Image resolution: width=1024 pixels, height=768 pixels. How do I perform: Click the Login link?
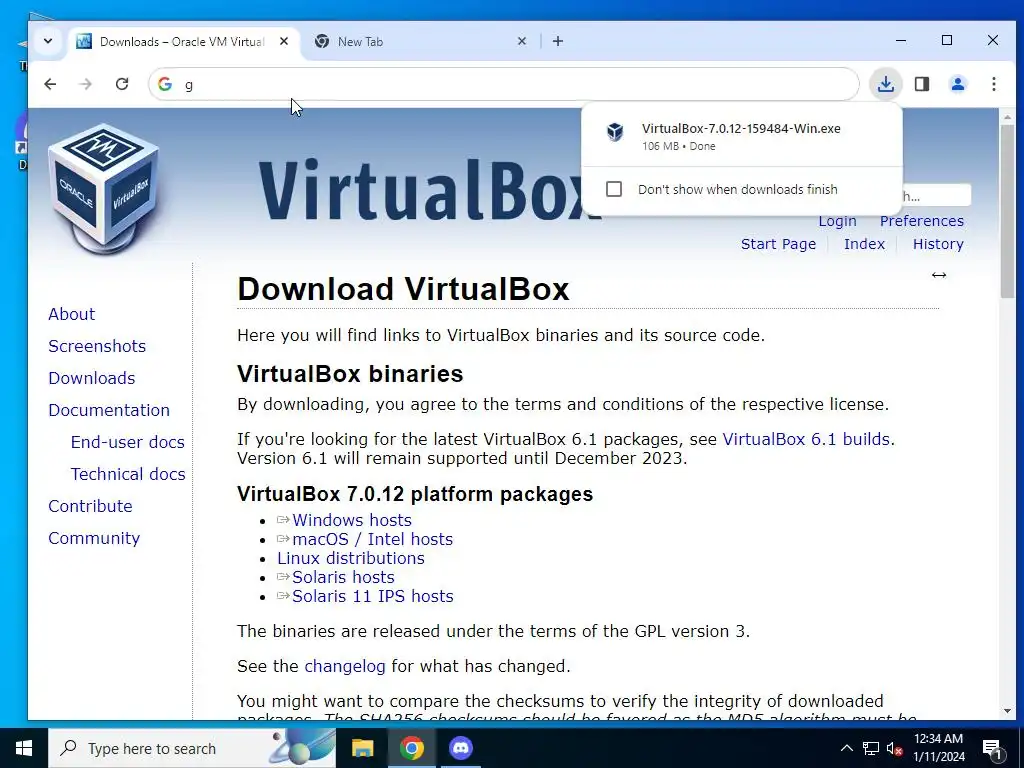point(837,221)
